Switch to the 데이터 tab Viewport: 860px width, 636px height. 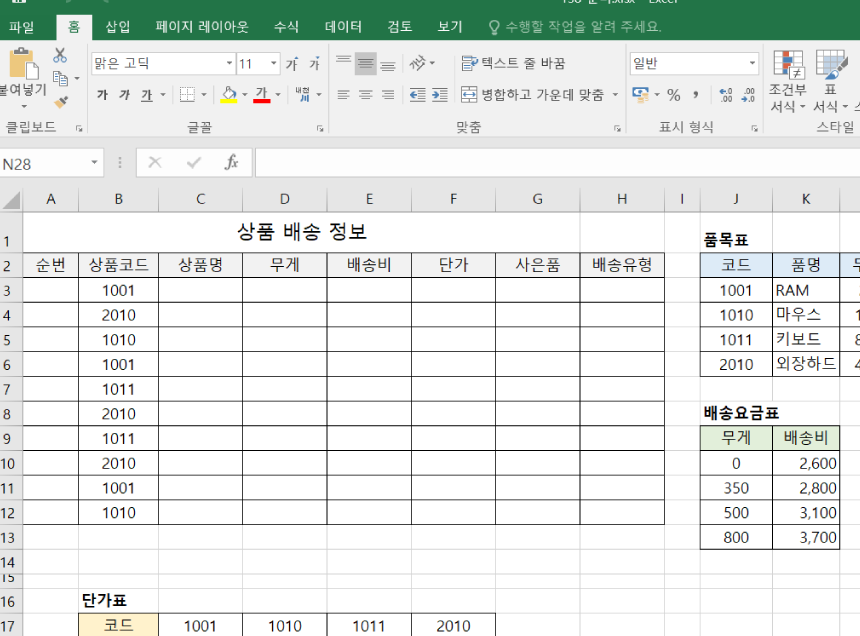pos(343,27)
